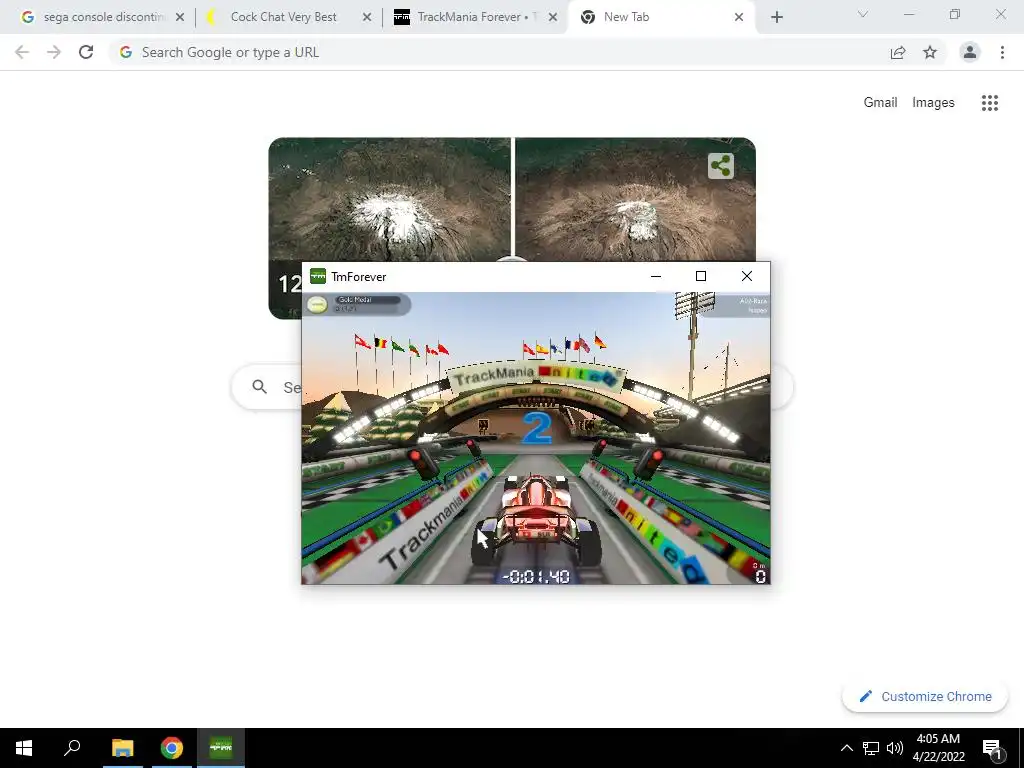Open Google Images link

(933, 103)
